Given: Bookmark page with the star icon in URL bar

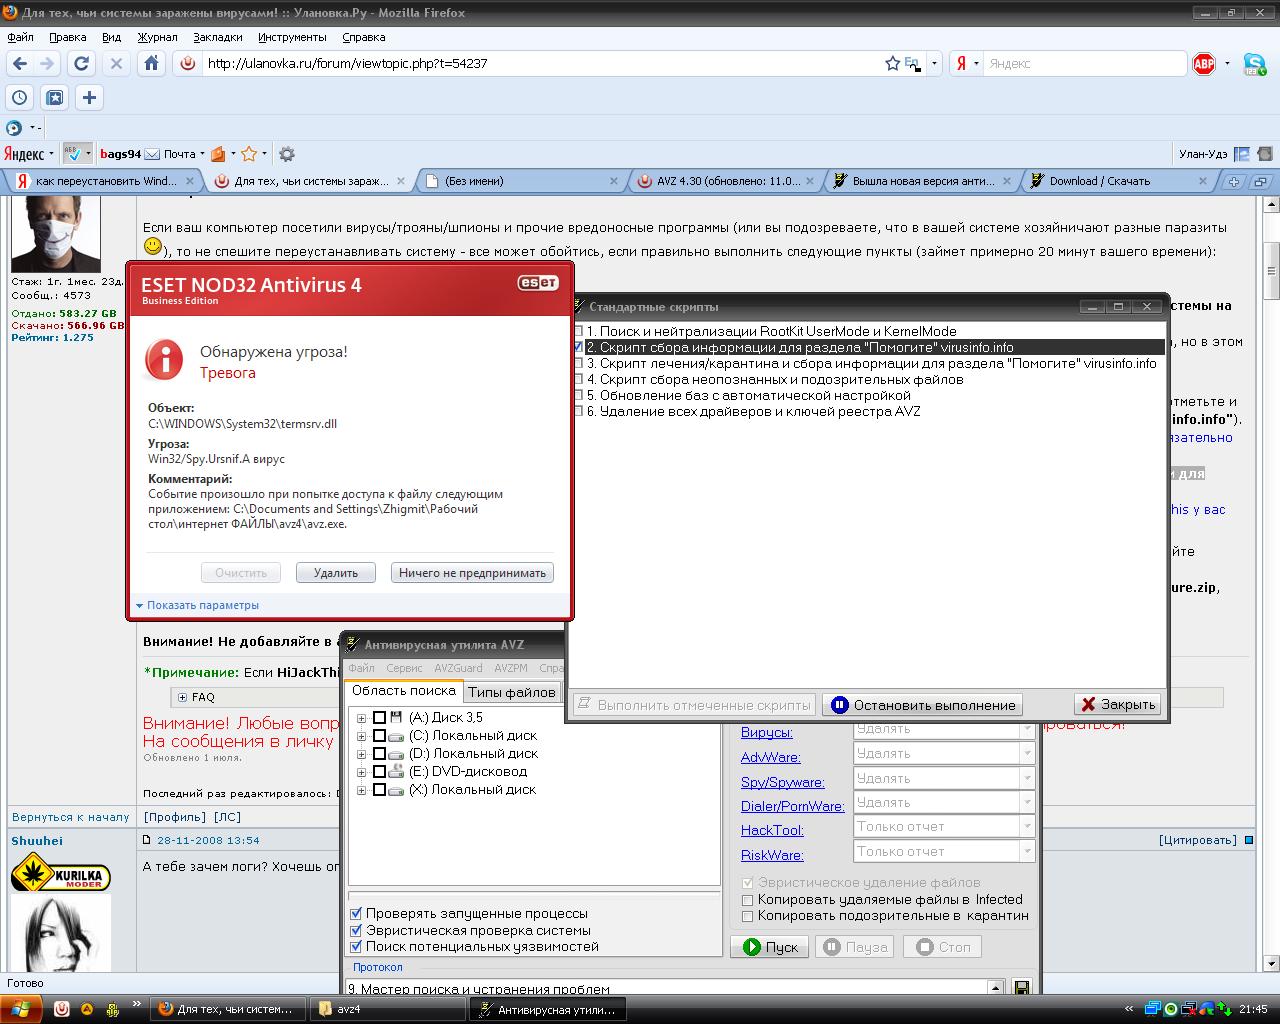Looking at the screenshot, I should (892, 63).
